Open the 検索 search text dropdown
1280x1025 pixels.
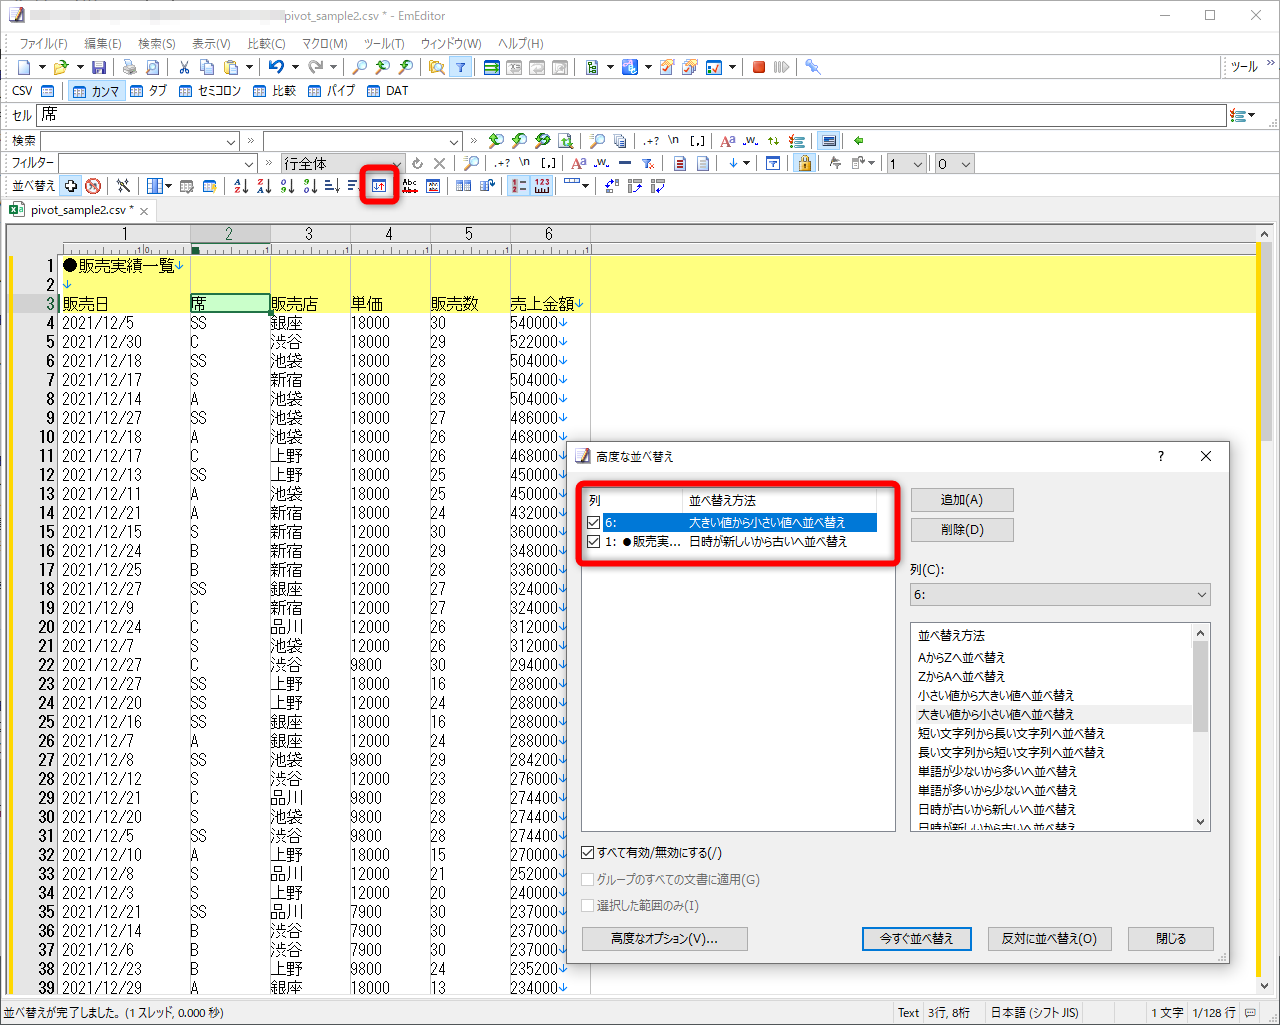[231, 141]
